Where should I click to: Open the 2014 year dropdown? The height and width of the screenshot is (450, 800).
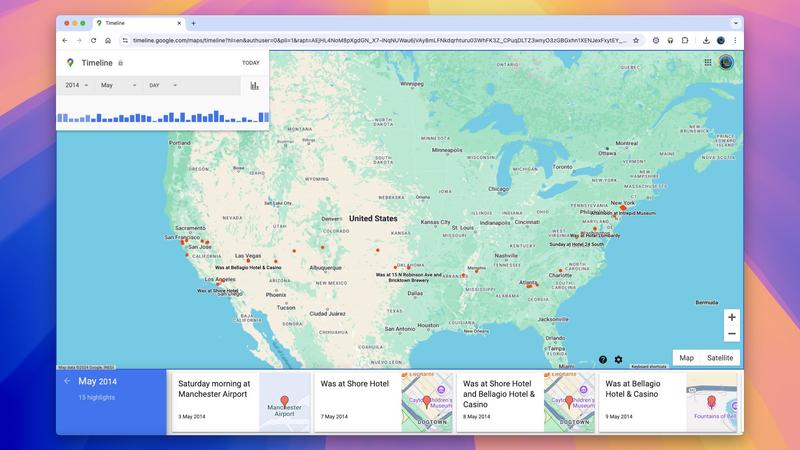(77, 85)
